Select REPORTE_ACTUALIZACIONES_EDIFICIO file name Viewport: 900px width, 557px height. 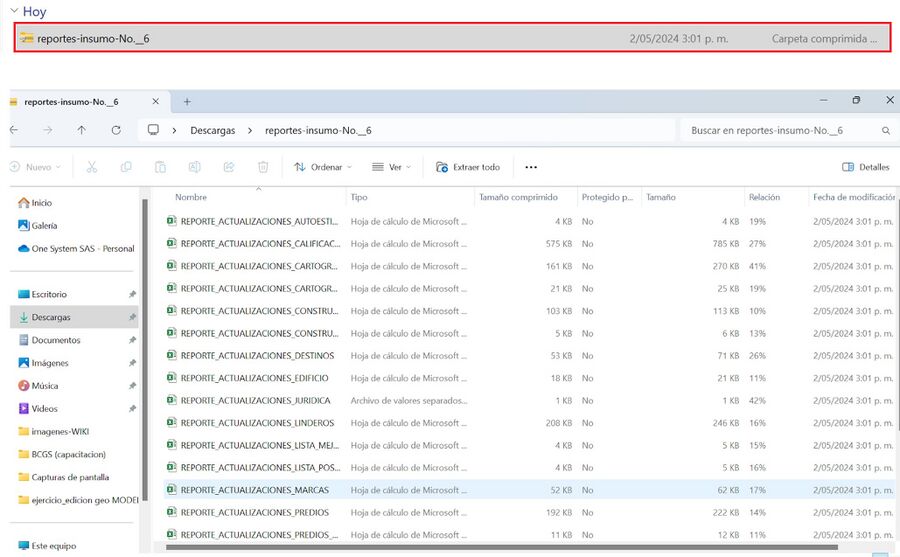254,378
